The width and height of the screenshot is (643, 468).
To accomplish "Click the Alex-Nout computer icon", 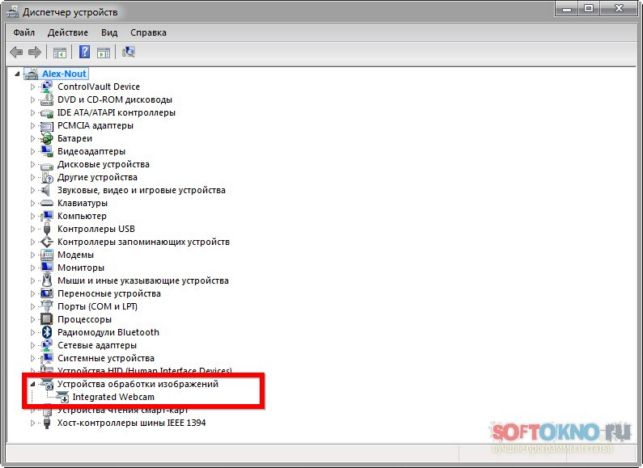I will pos(31,74).
